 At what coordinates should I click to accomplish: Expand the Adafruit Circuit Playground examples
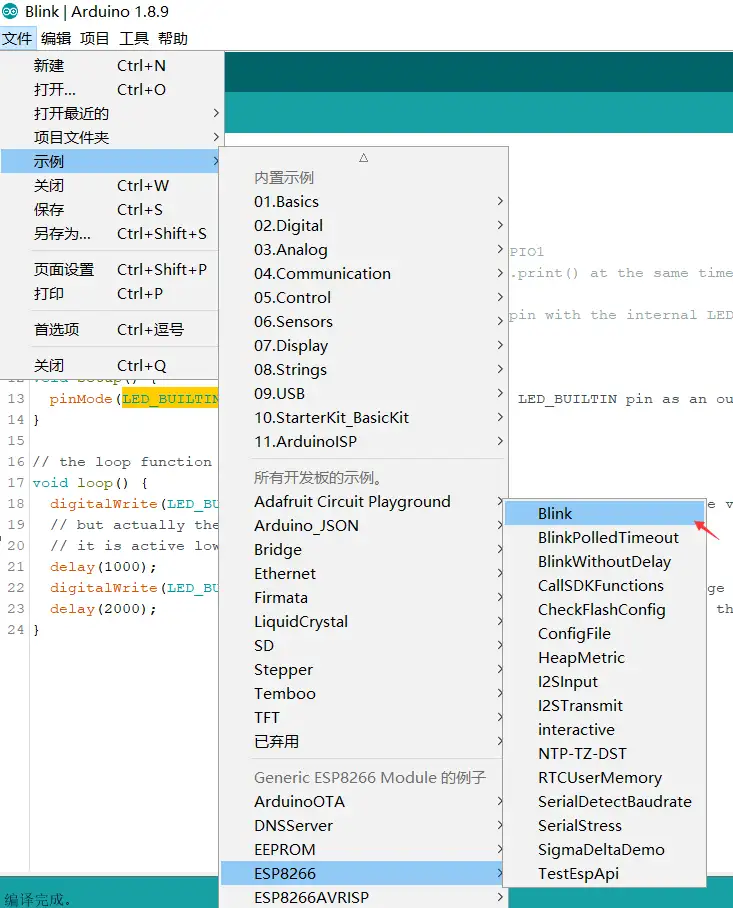pyautogui.click(x=352, y=502)
